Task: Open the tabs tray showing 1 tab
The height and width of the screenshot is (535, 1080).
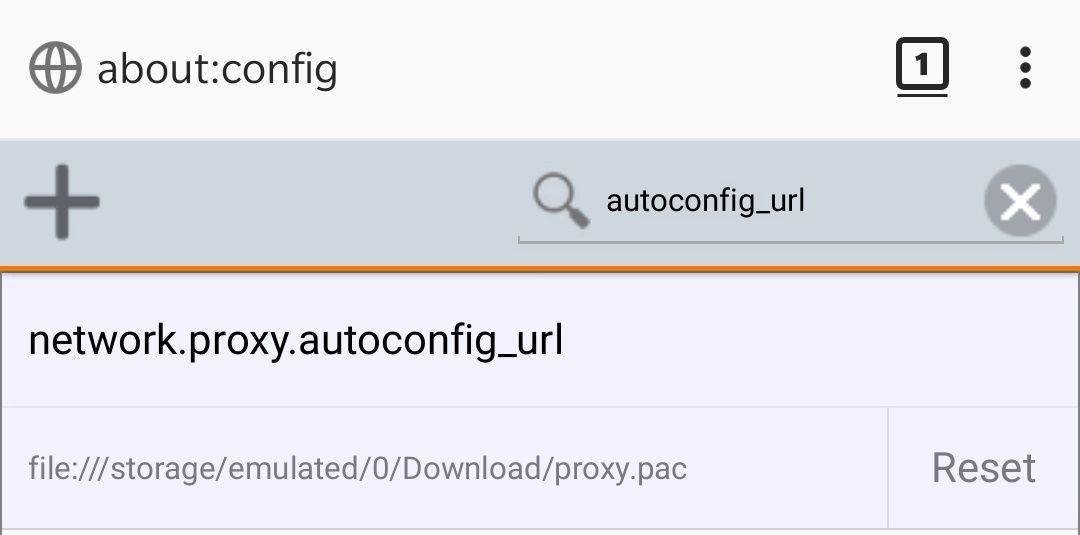Action: click(922, 68)
